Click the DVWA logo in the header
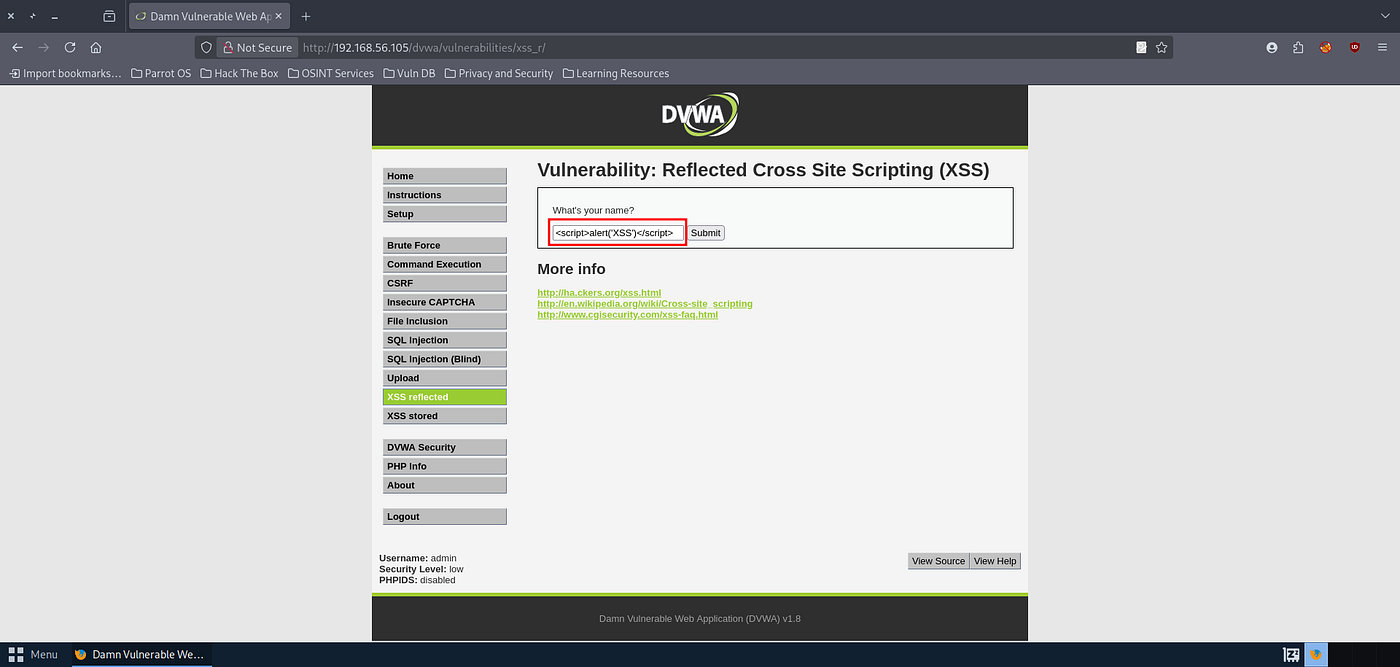The image size is (1400, 667). [700, 115]
